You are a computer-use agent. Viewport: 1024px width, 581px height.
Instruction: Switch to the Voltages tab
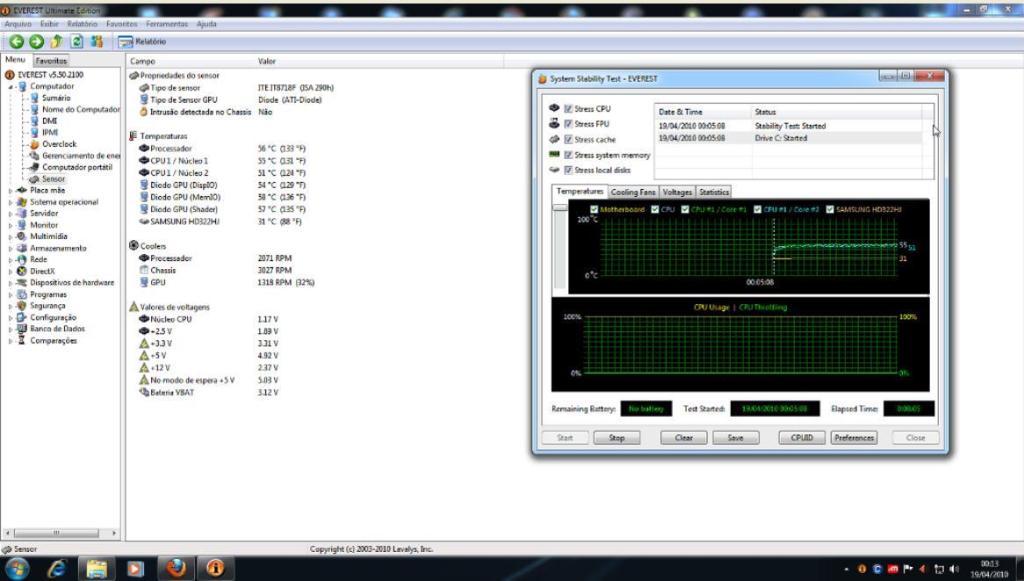pyautogui.click(x=677, y=193)
